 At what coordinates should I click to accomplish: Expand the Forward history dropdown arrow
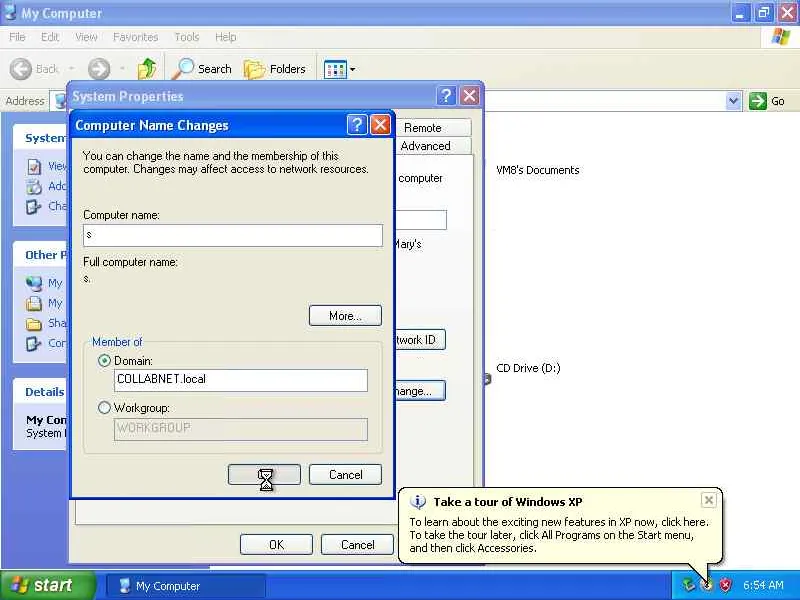(122, 69)
